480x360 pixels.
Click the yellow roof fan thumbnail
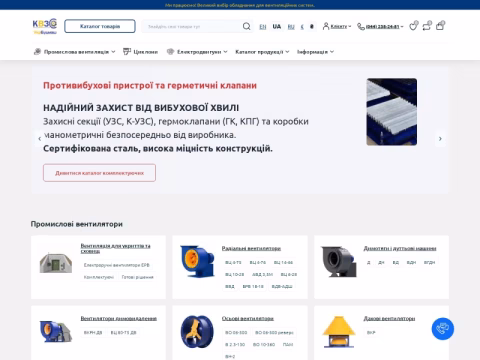[338, 332]
